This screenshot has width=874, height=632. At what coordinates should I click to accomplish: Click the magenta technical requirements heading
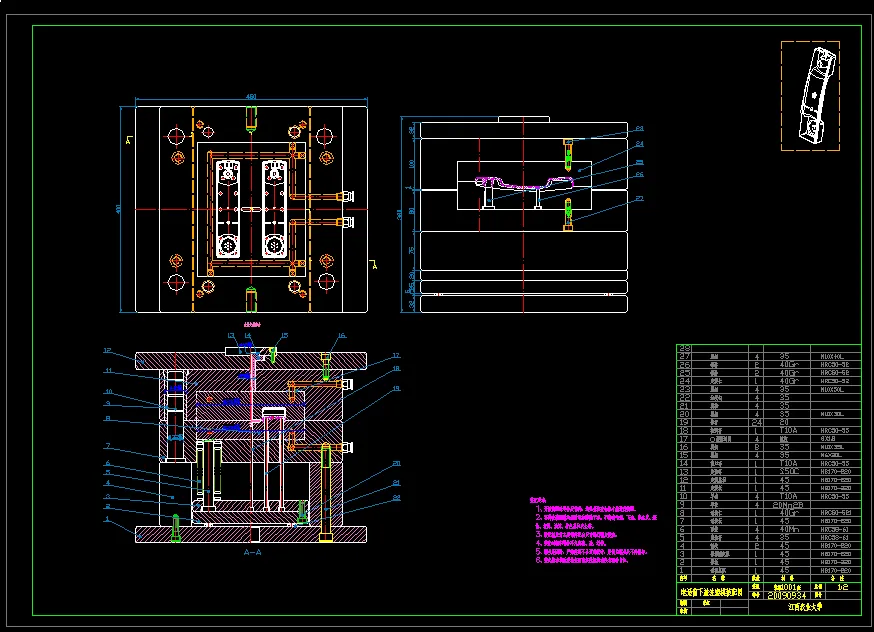[538, 500]
